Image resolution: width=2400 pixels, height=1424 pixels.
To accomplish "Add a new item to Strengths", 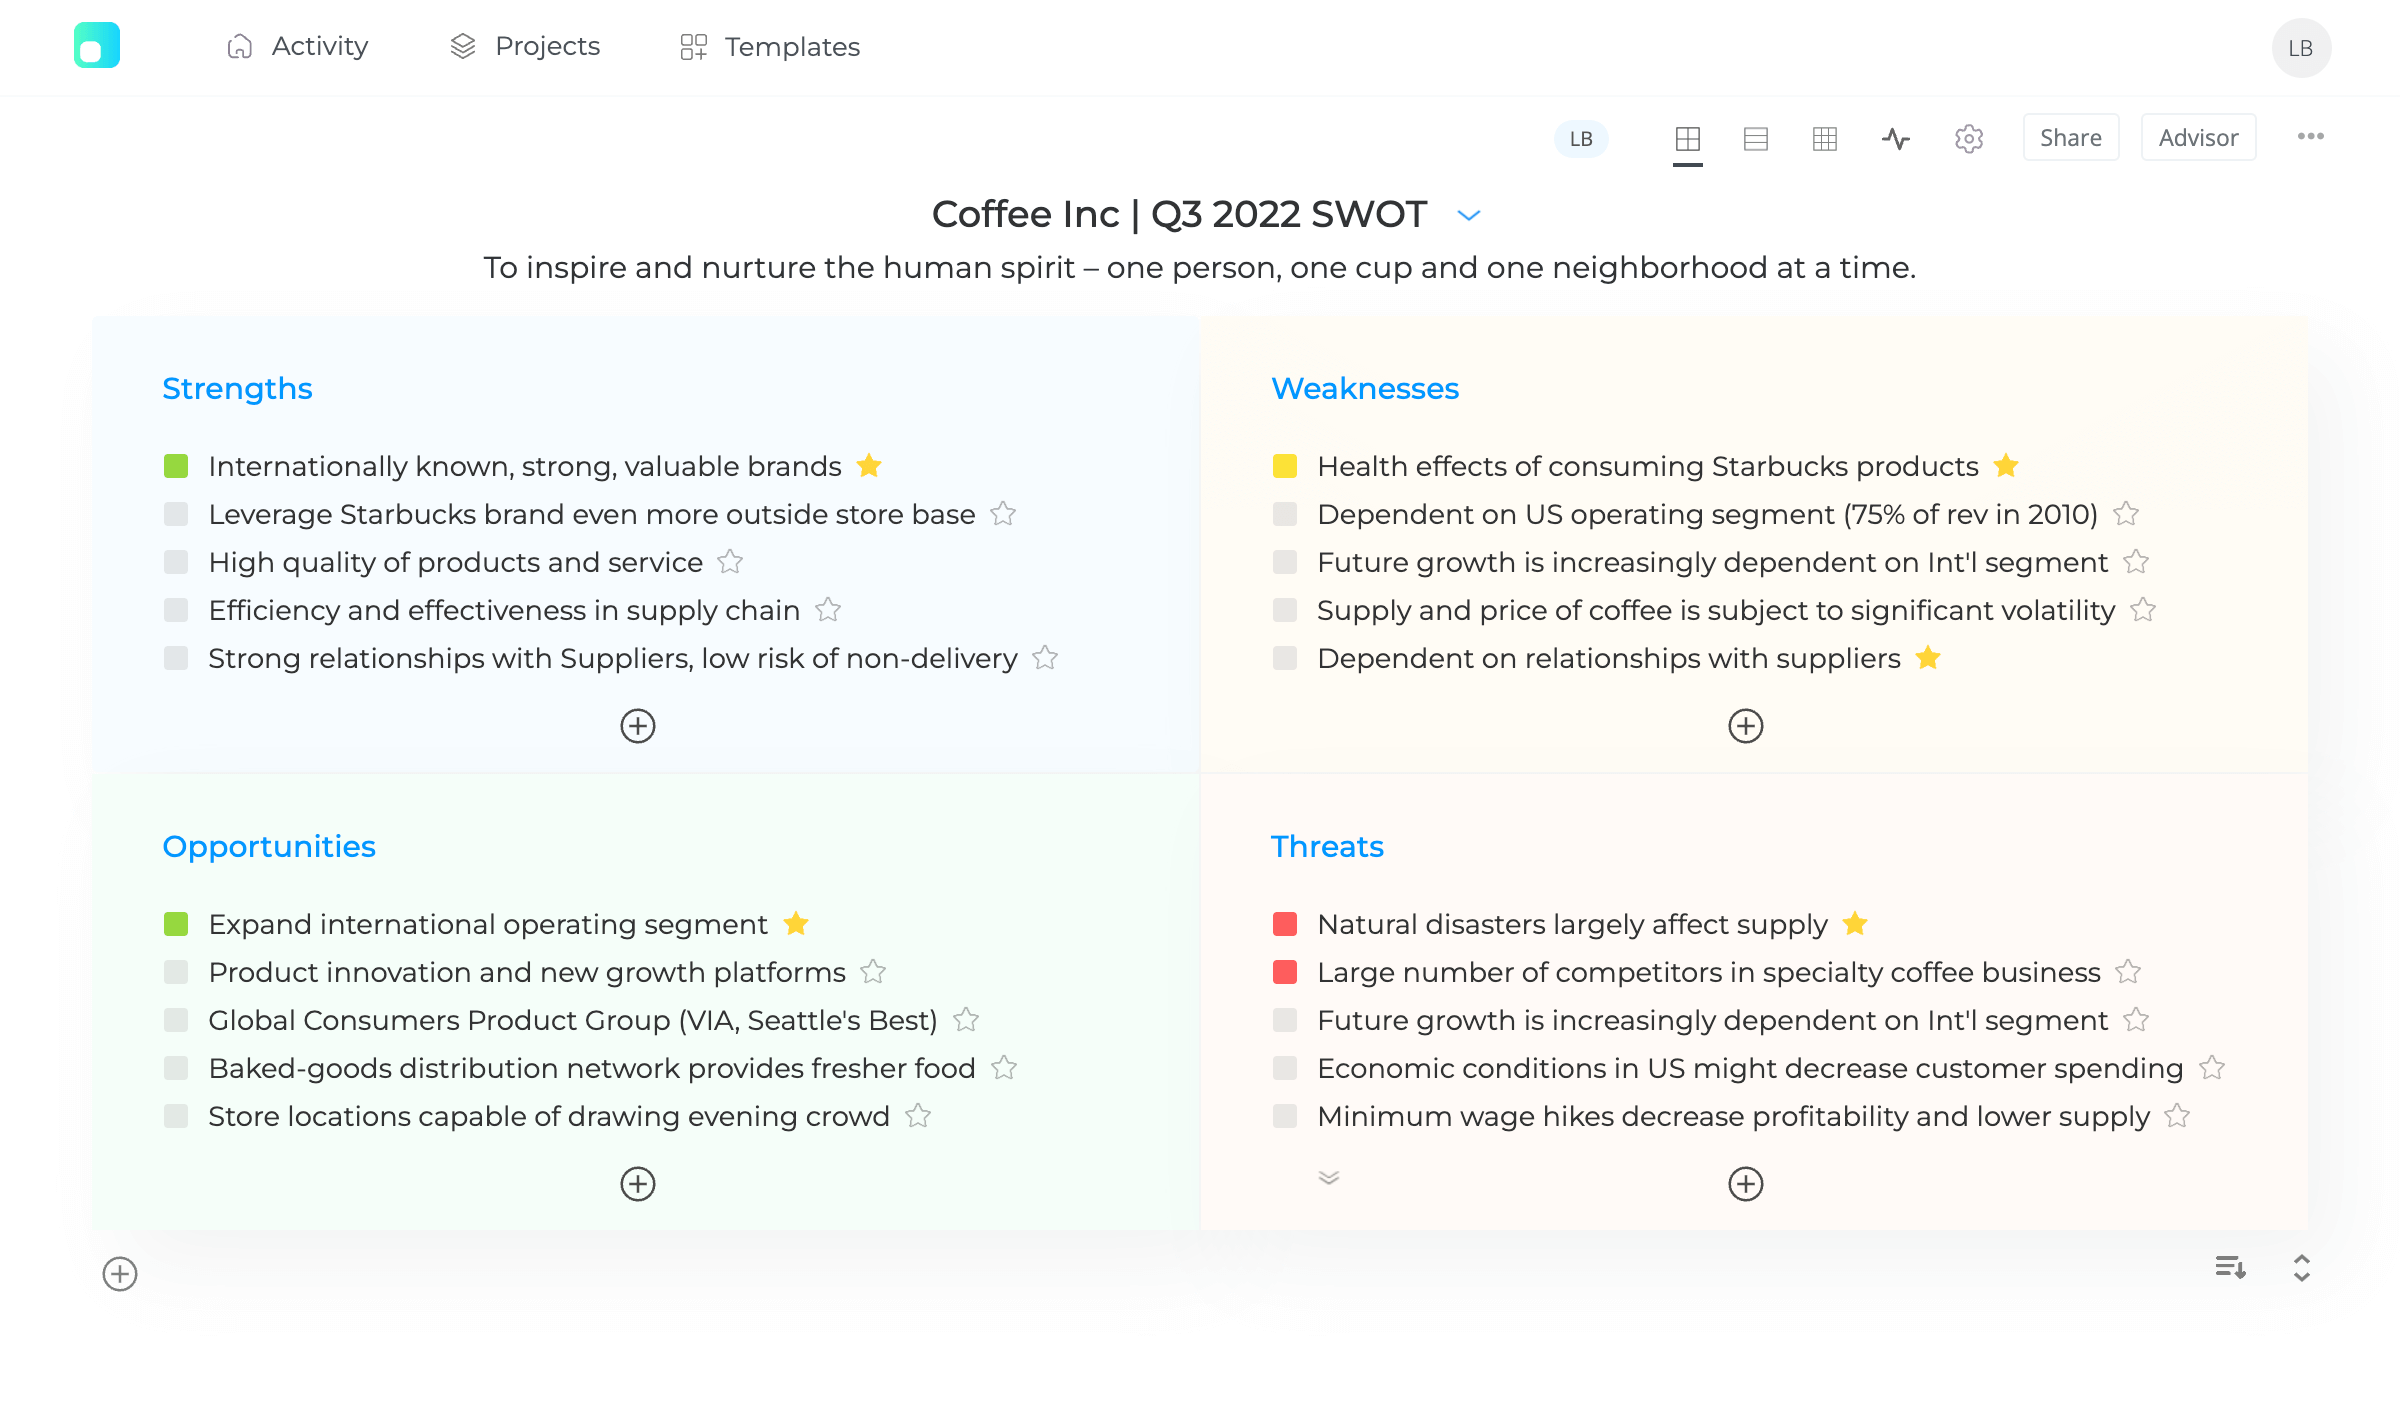I will point(638,726).
